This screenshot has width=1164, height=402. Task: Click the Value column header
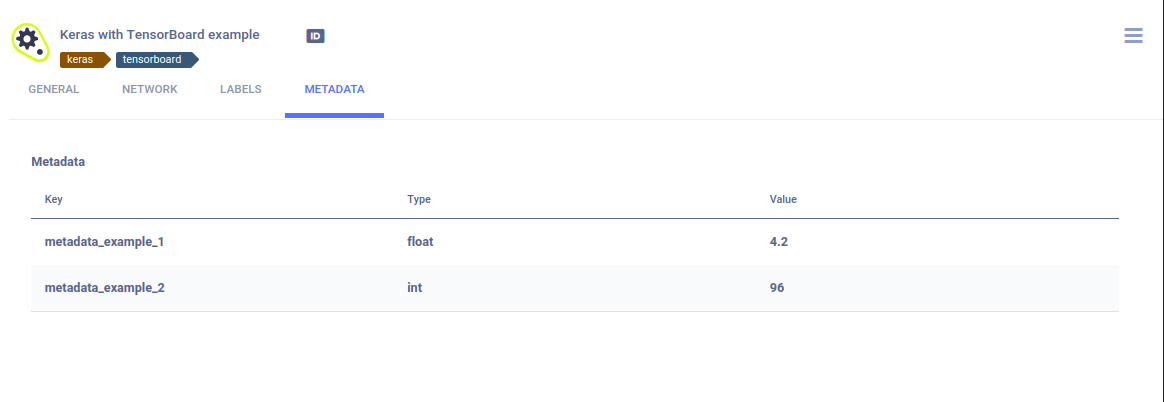point(783,200)
